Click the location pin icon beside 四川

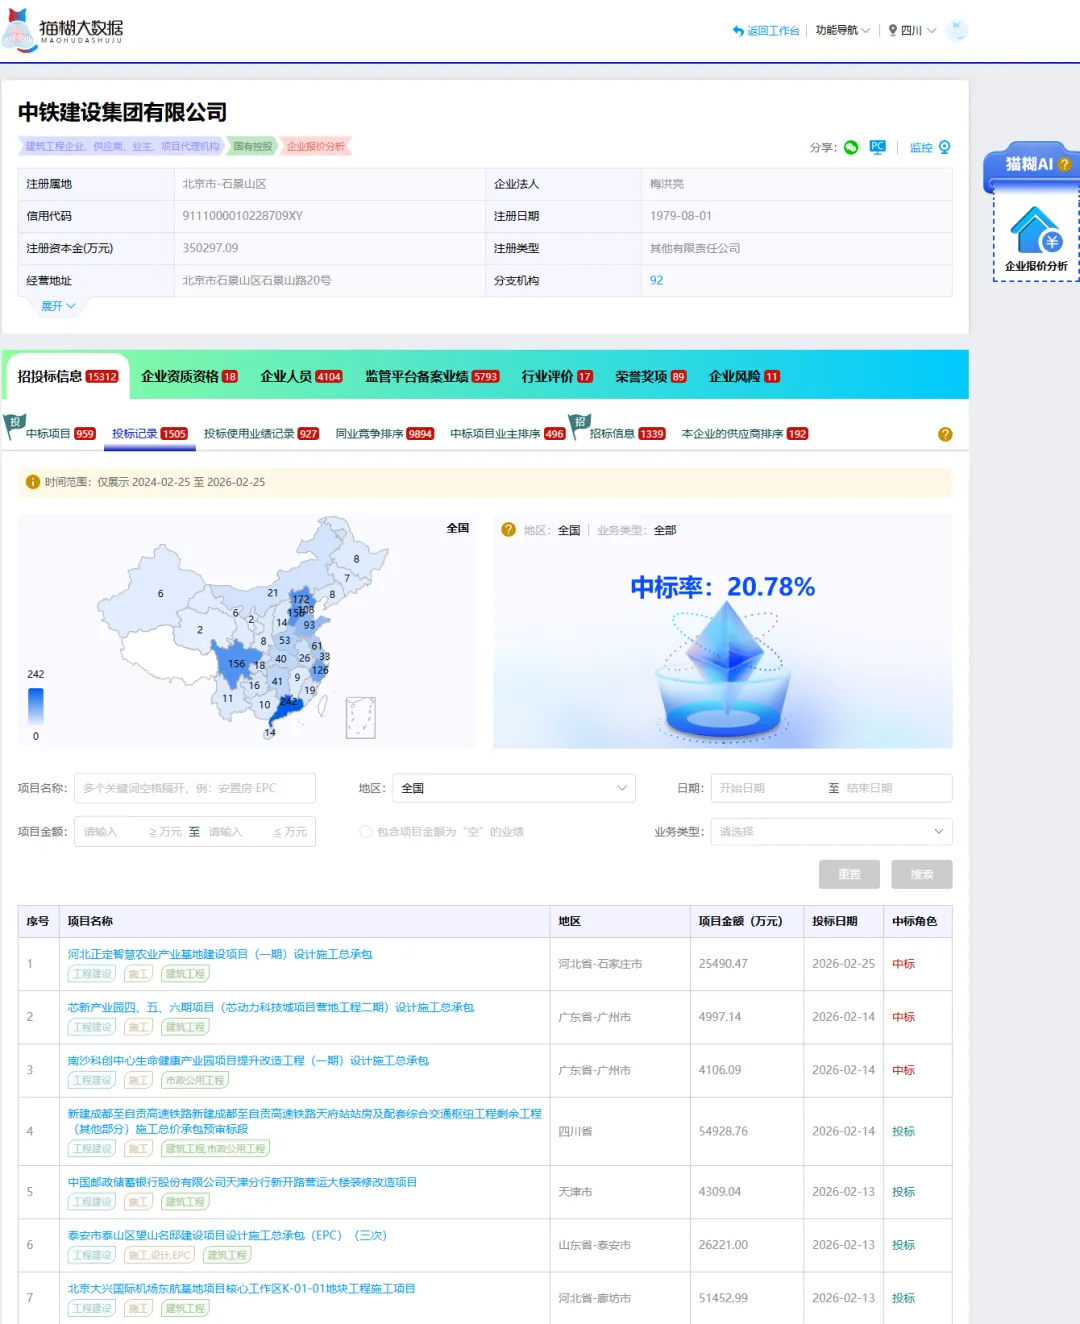pos(893,31)
